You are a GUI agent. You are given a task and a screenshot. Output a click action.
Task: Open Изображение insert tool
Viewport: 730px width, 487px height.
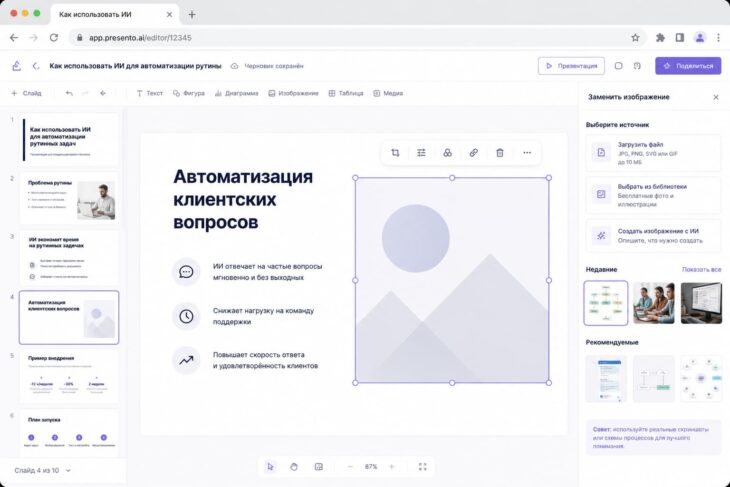(293, 93)
